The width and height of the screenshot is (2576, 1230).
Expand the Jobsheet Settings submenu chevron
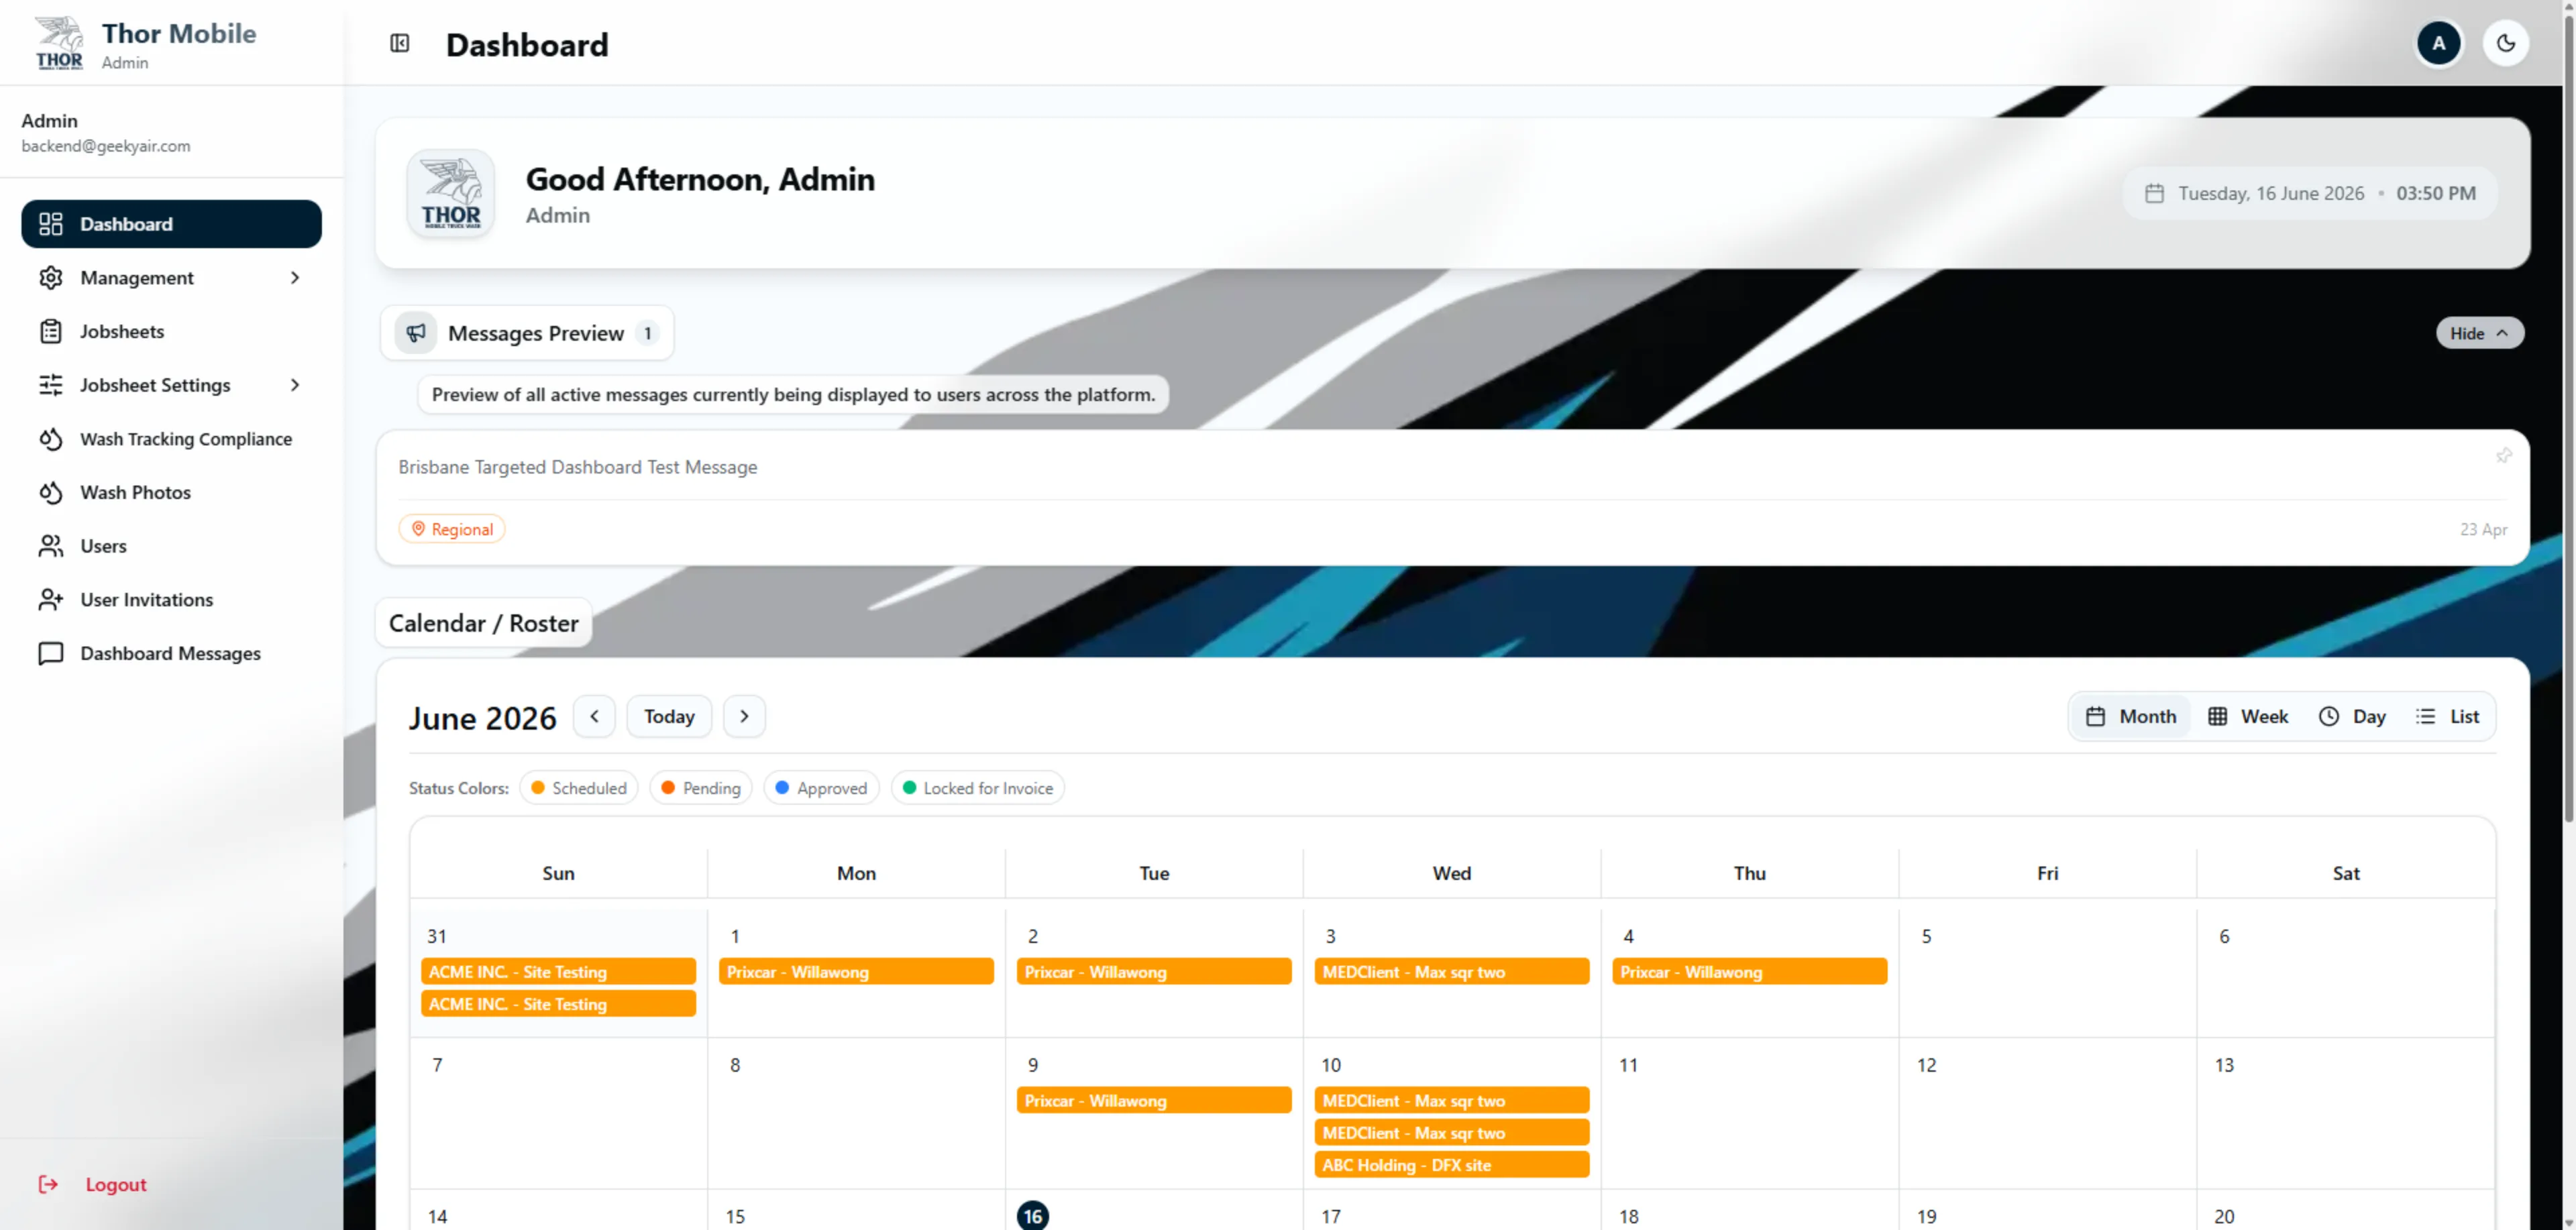[295, 385]
